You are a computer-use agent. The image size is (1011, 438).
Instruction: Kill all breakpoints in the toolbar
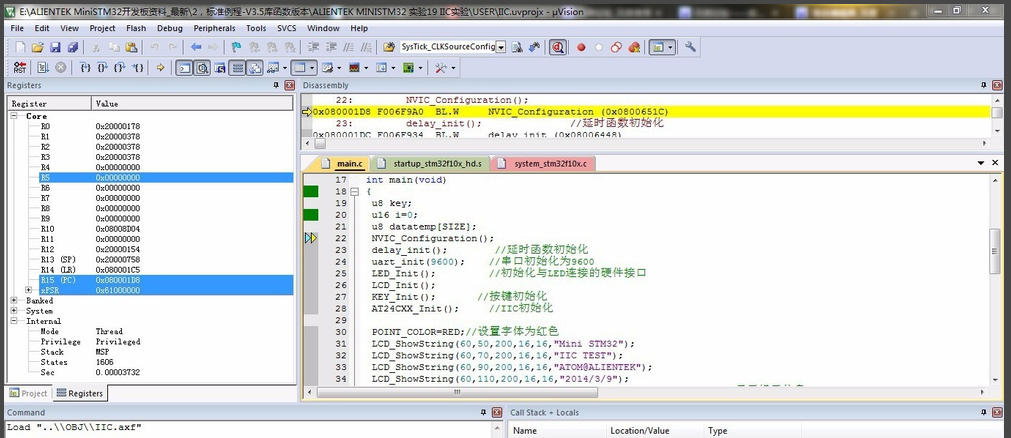click(x=634, y=47)
